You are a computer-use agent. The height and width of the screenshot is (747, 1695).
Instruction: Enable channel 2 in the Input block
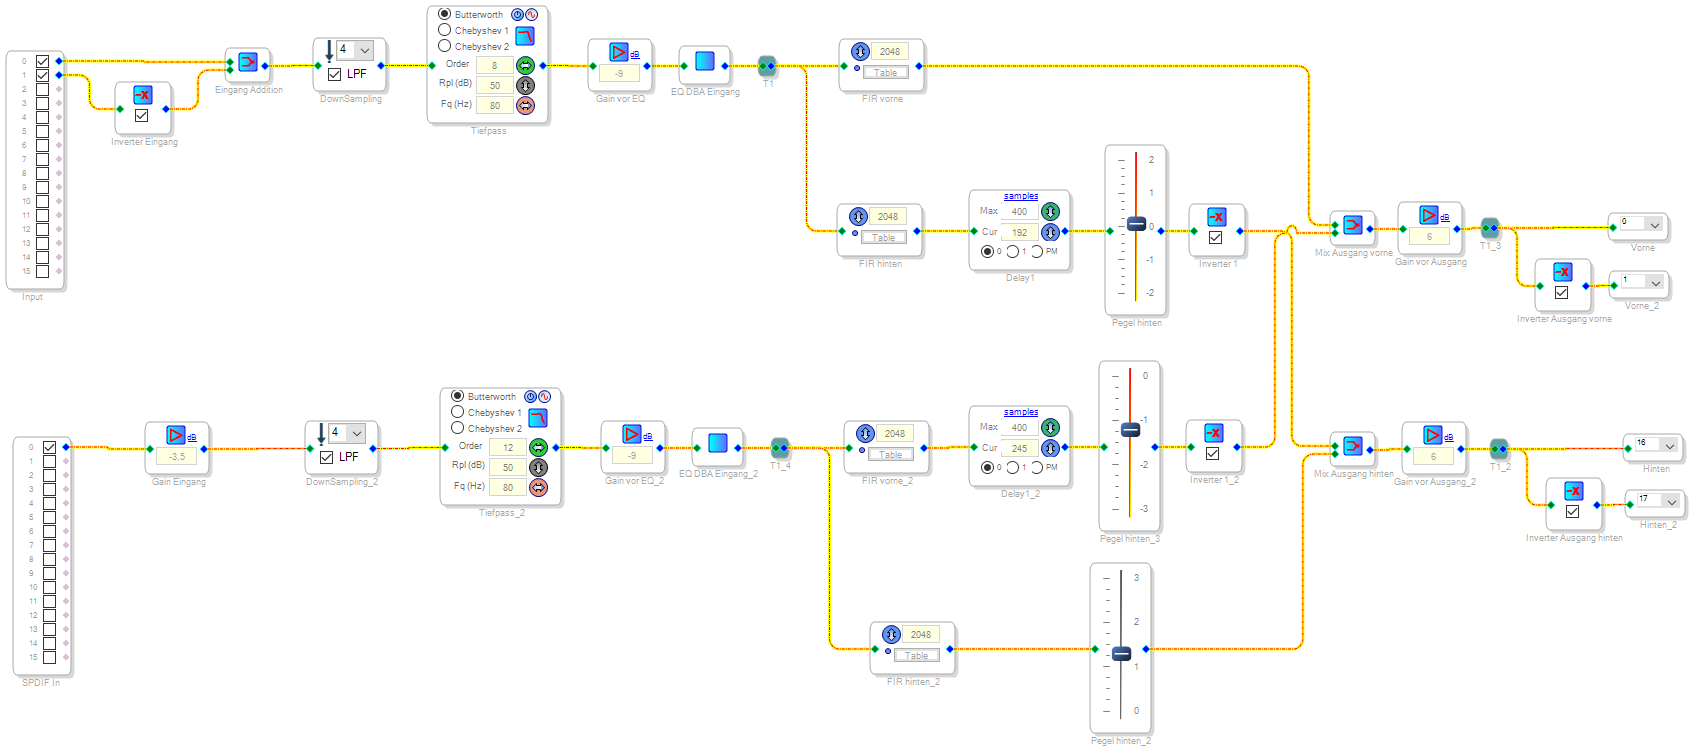coord(42,89)
